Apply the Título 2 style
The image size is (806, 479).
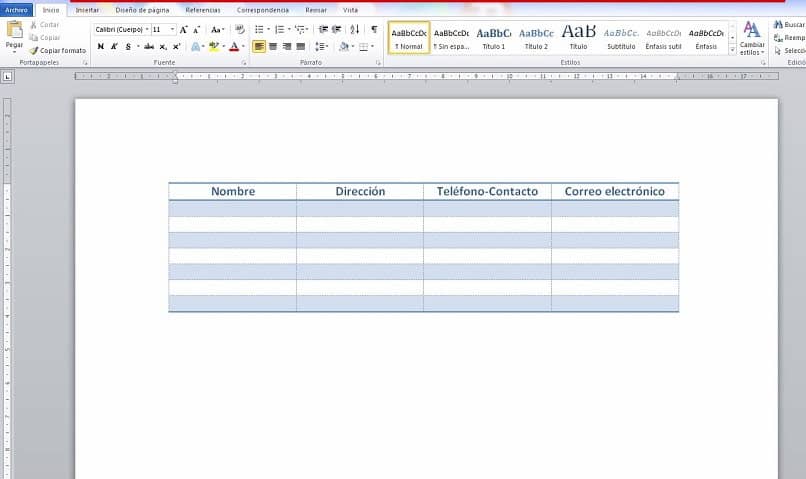tap(536, 38)
